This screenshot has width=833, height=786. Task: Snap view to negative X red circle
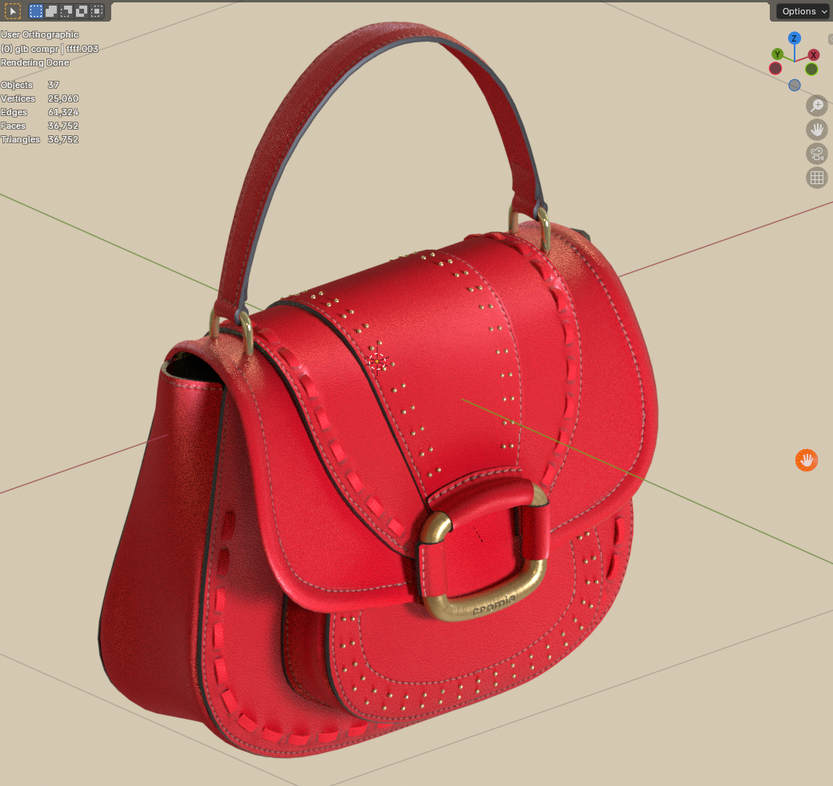(x=775, y=68)
